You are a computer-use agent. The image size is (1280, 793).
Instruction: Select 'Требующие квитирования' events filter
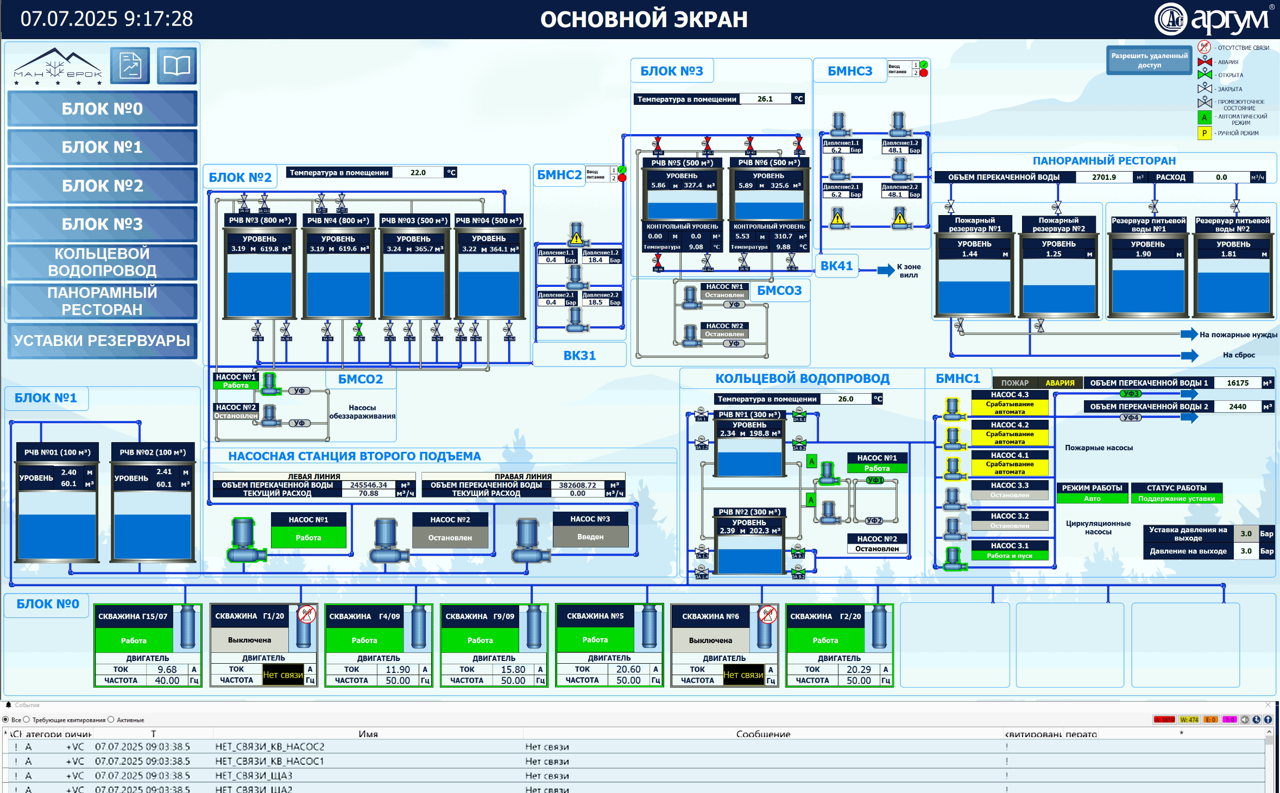(x=27, y=720)
